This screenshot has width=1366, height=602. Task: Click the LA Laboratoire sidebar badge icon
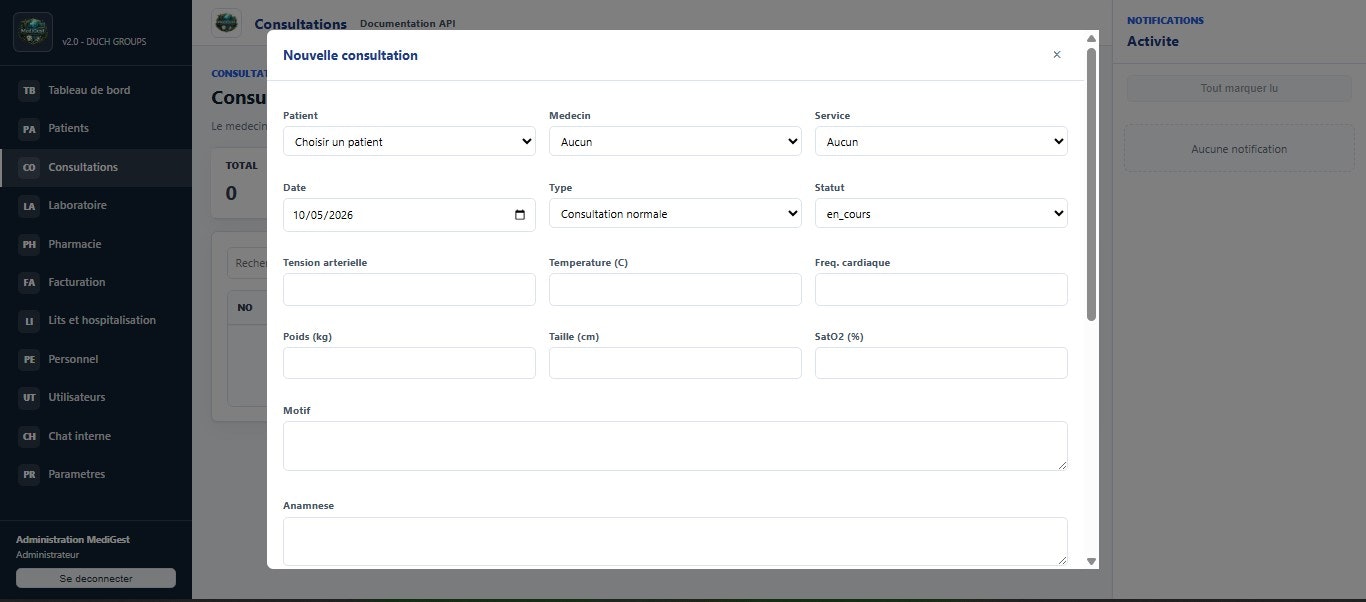[x=29, y=206]
